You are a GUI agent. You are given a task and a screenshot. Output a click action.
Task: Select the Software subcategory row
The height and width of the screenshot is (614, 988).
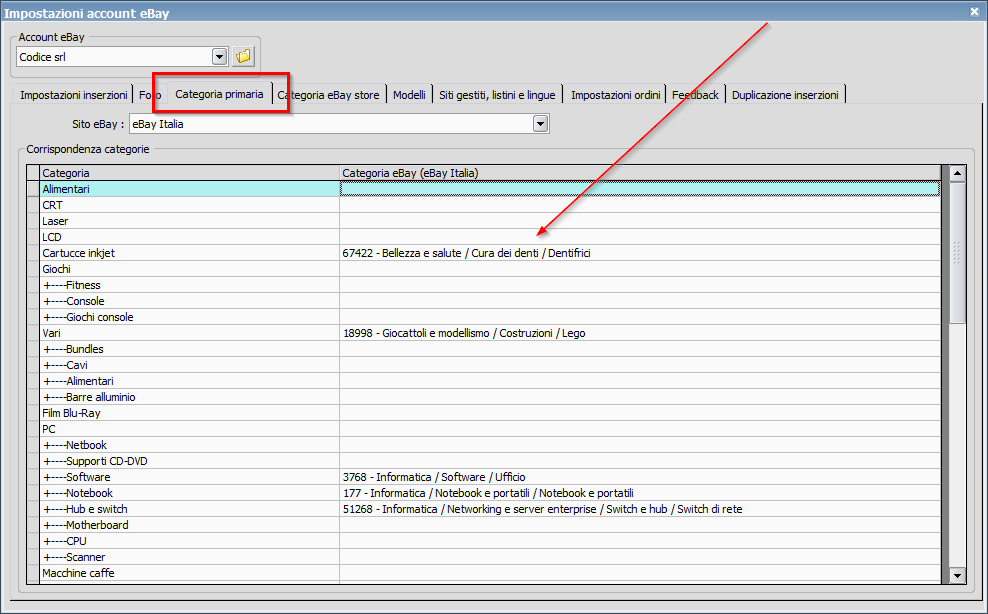(190, 477)
